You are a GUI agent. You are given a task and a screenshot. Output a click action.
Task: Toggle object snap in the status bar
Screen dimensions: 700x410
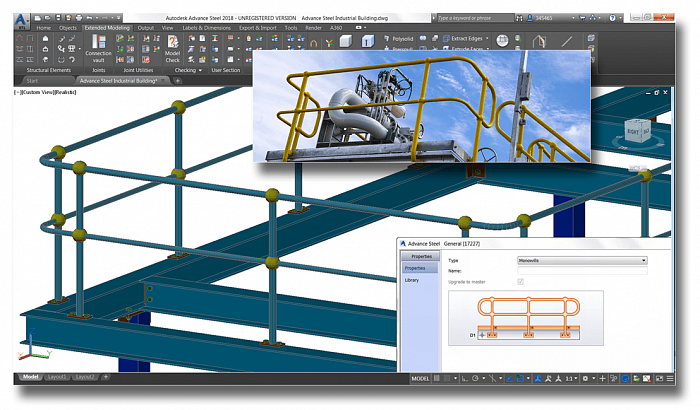pos(520,379)
